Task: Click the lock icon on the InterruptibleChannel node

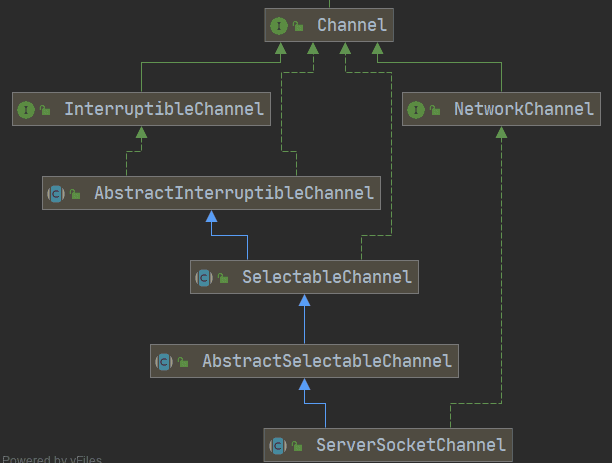Action: 45,110
